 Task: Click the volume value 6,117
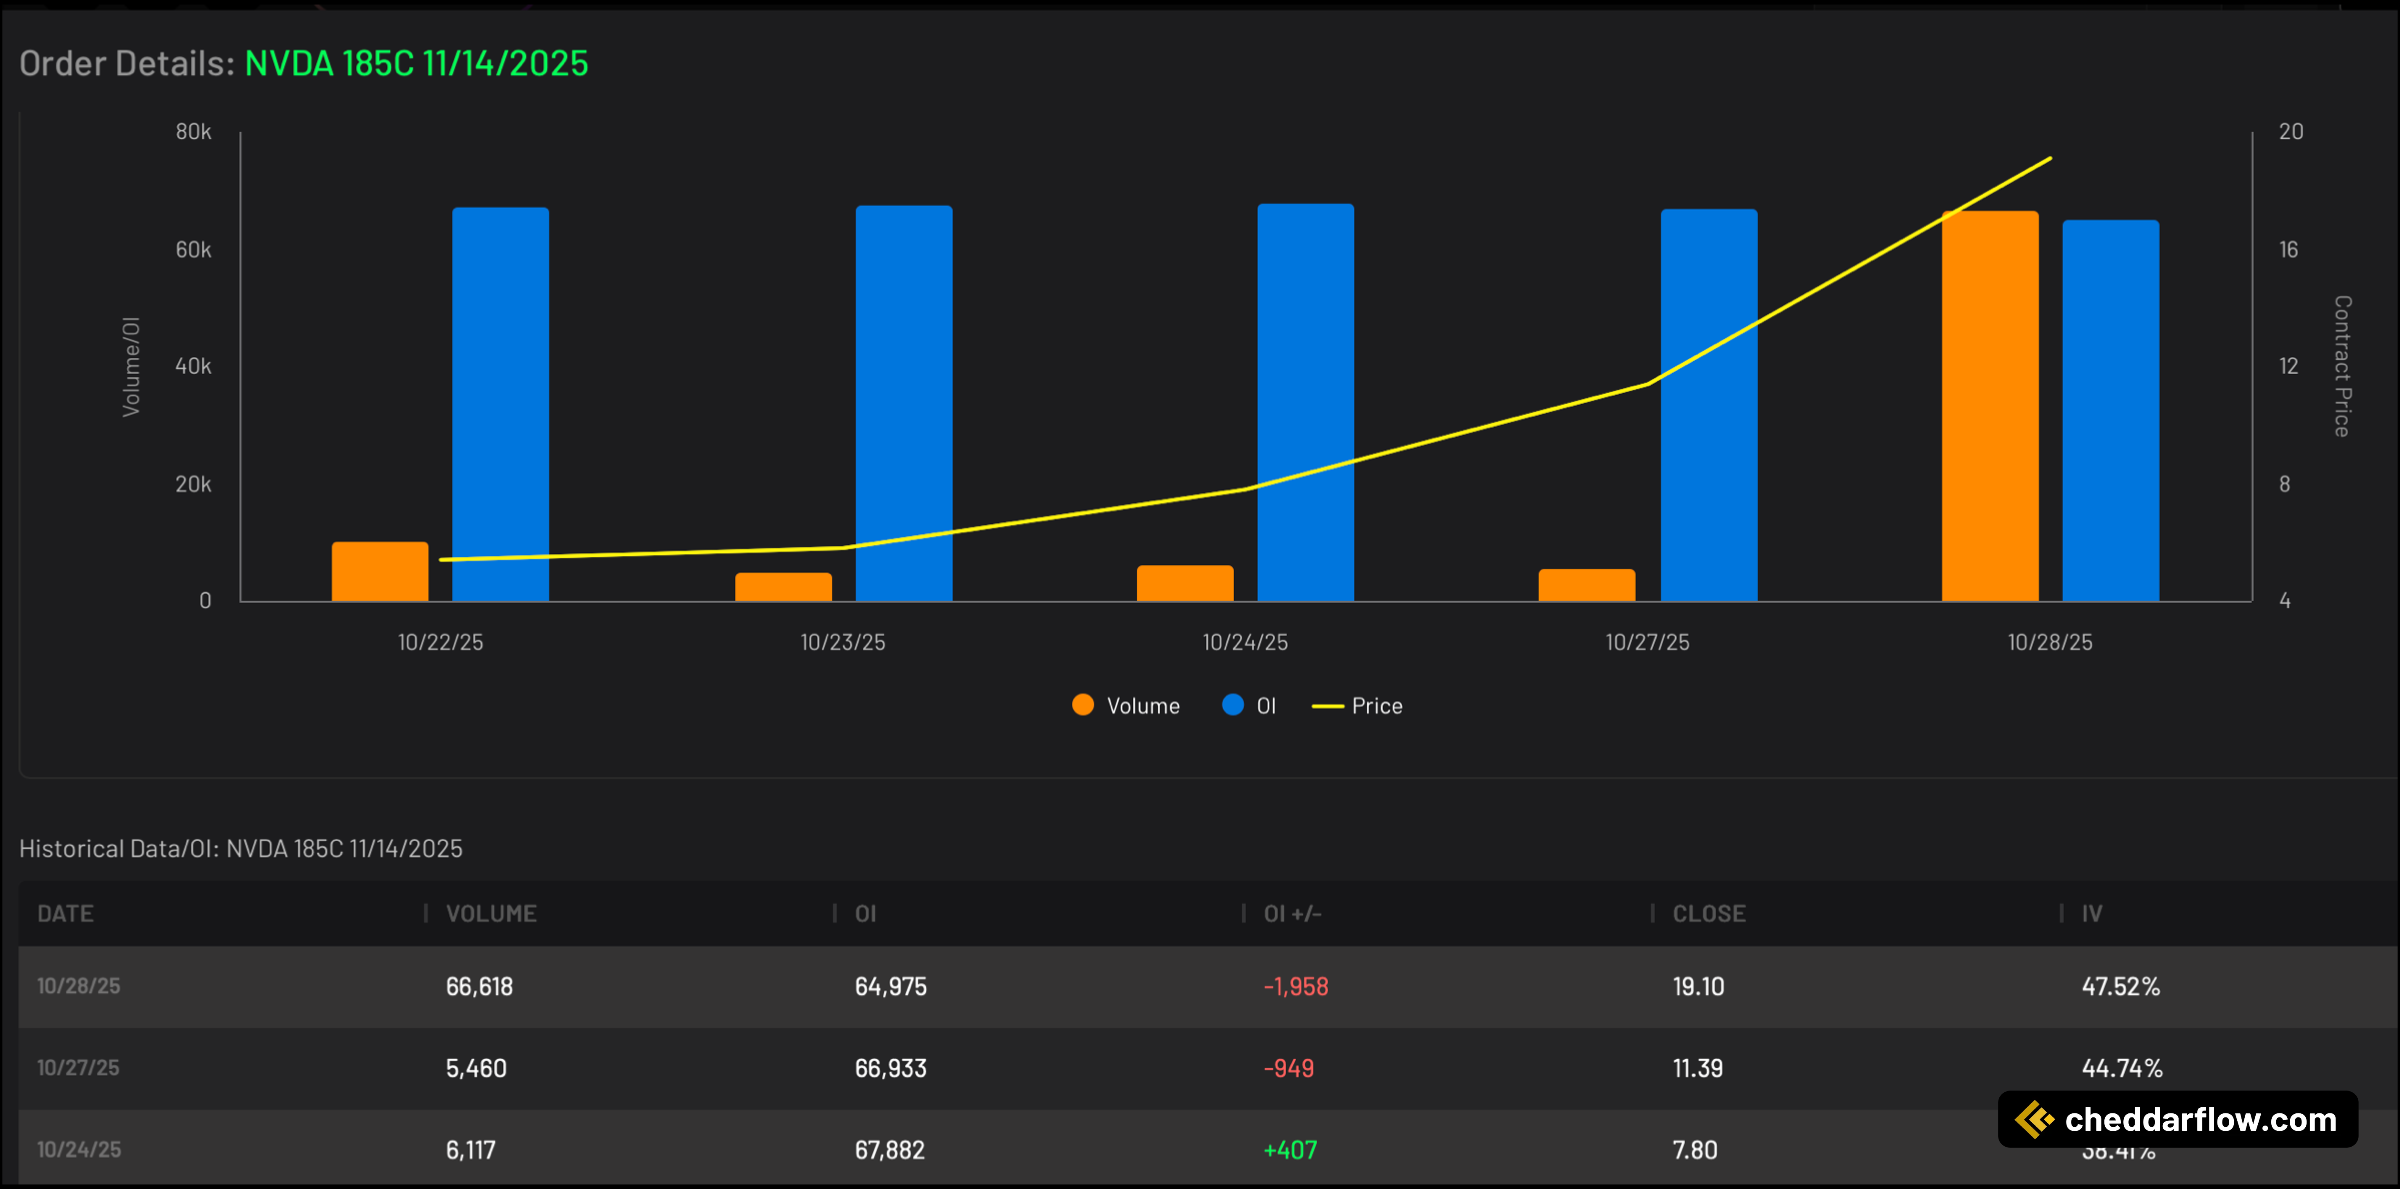pyautogui.click(x=471, y=1151)
